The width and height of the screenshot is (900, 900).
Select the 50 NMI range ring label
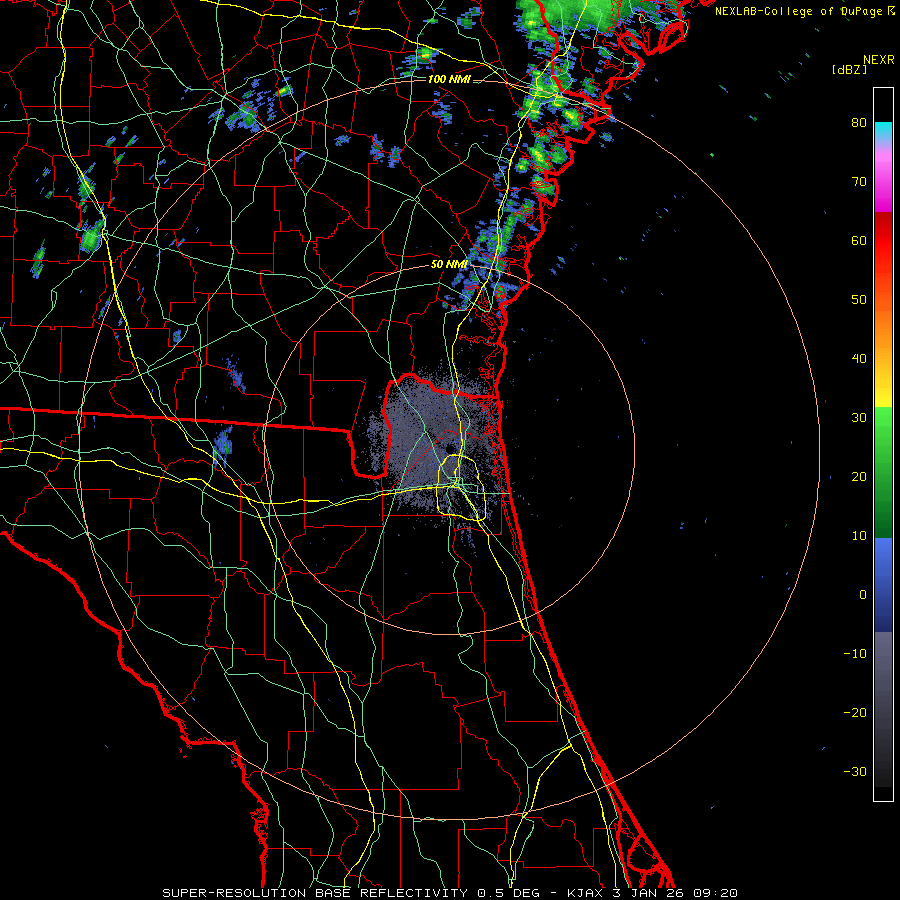click(x=449, y=265)
